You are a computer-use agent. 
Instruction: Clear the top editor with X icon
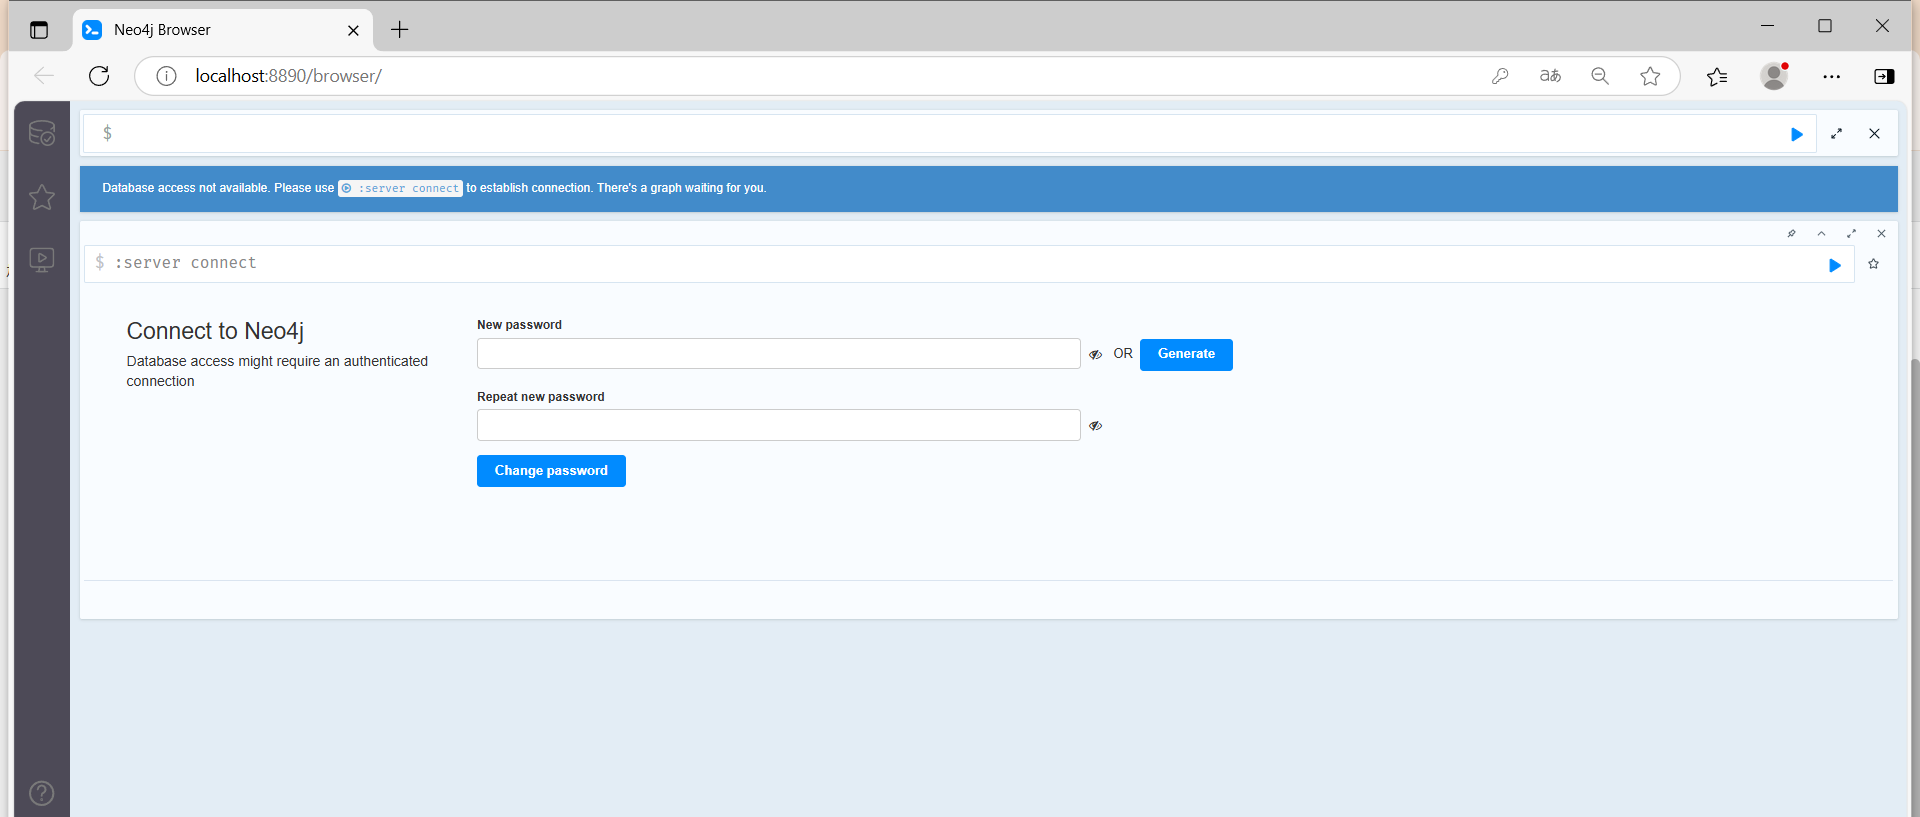1874,134
